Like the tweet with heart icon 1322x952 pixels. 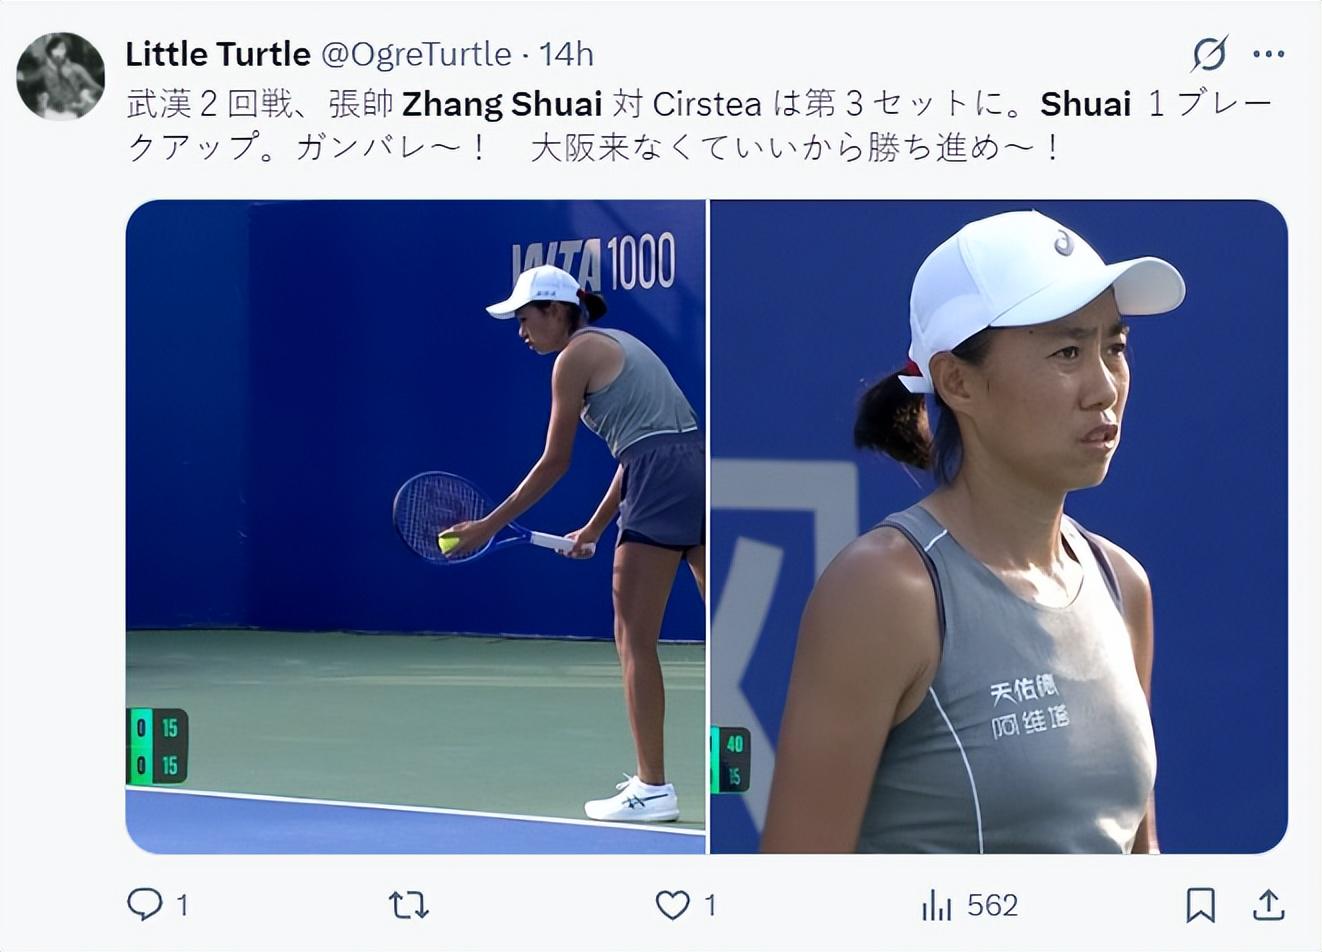(x=672, y=905)
